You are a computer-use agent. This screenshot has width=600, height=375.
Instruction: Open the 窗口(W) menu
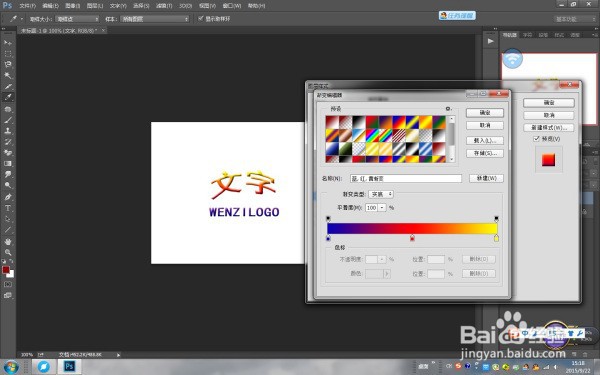point(232,6)
